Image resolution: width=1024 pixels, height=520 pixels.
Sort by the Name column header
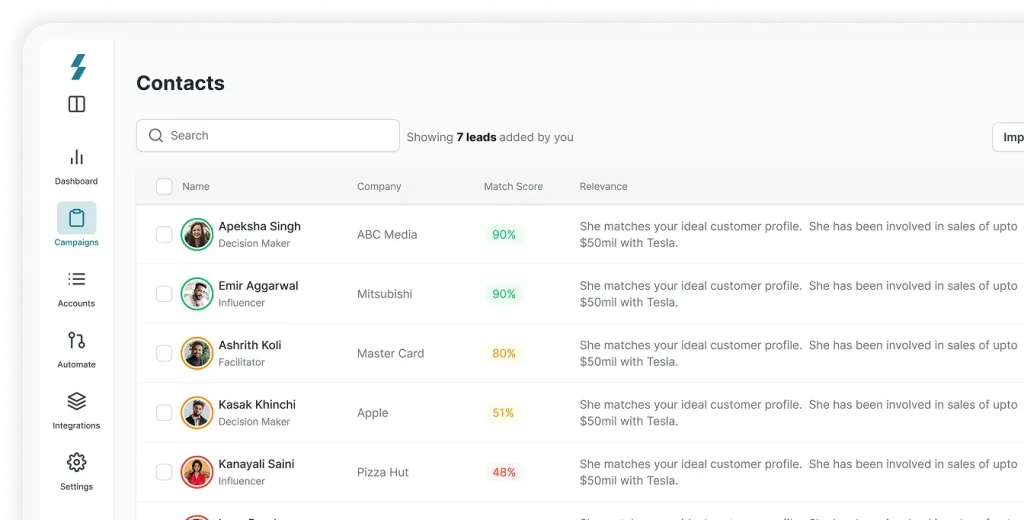(196, 186)
